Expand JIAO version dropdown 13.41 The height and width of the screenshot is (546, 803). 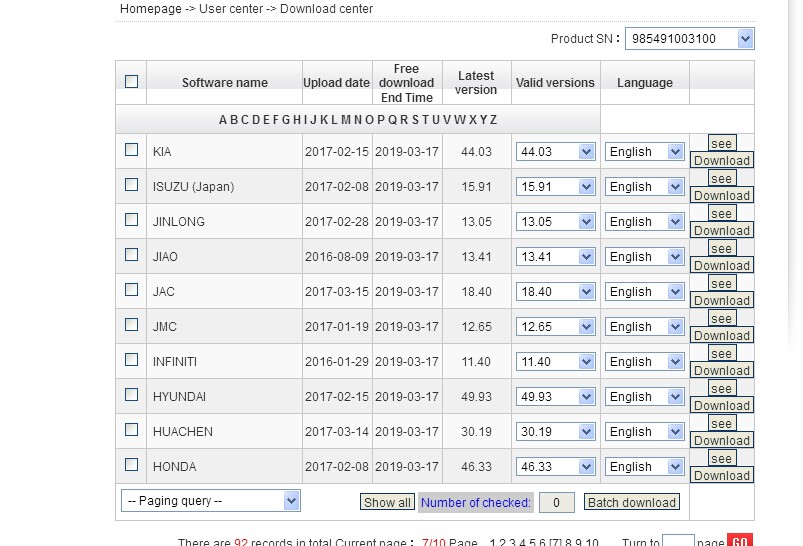coord(556,257)
